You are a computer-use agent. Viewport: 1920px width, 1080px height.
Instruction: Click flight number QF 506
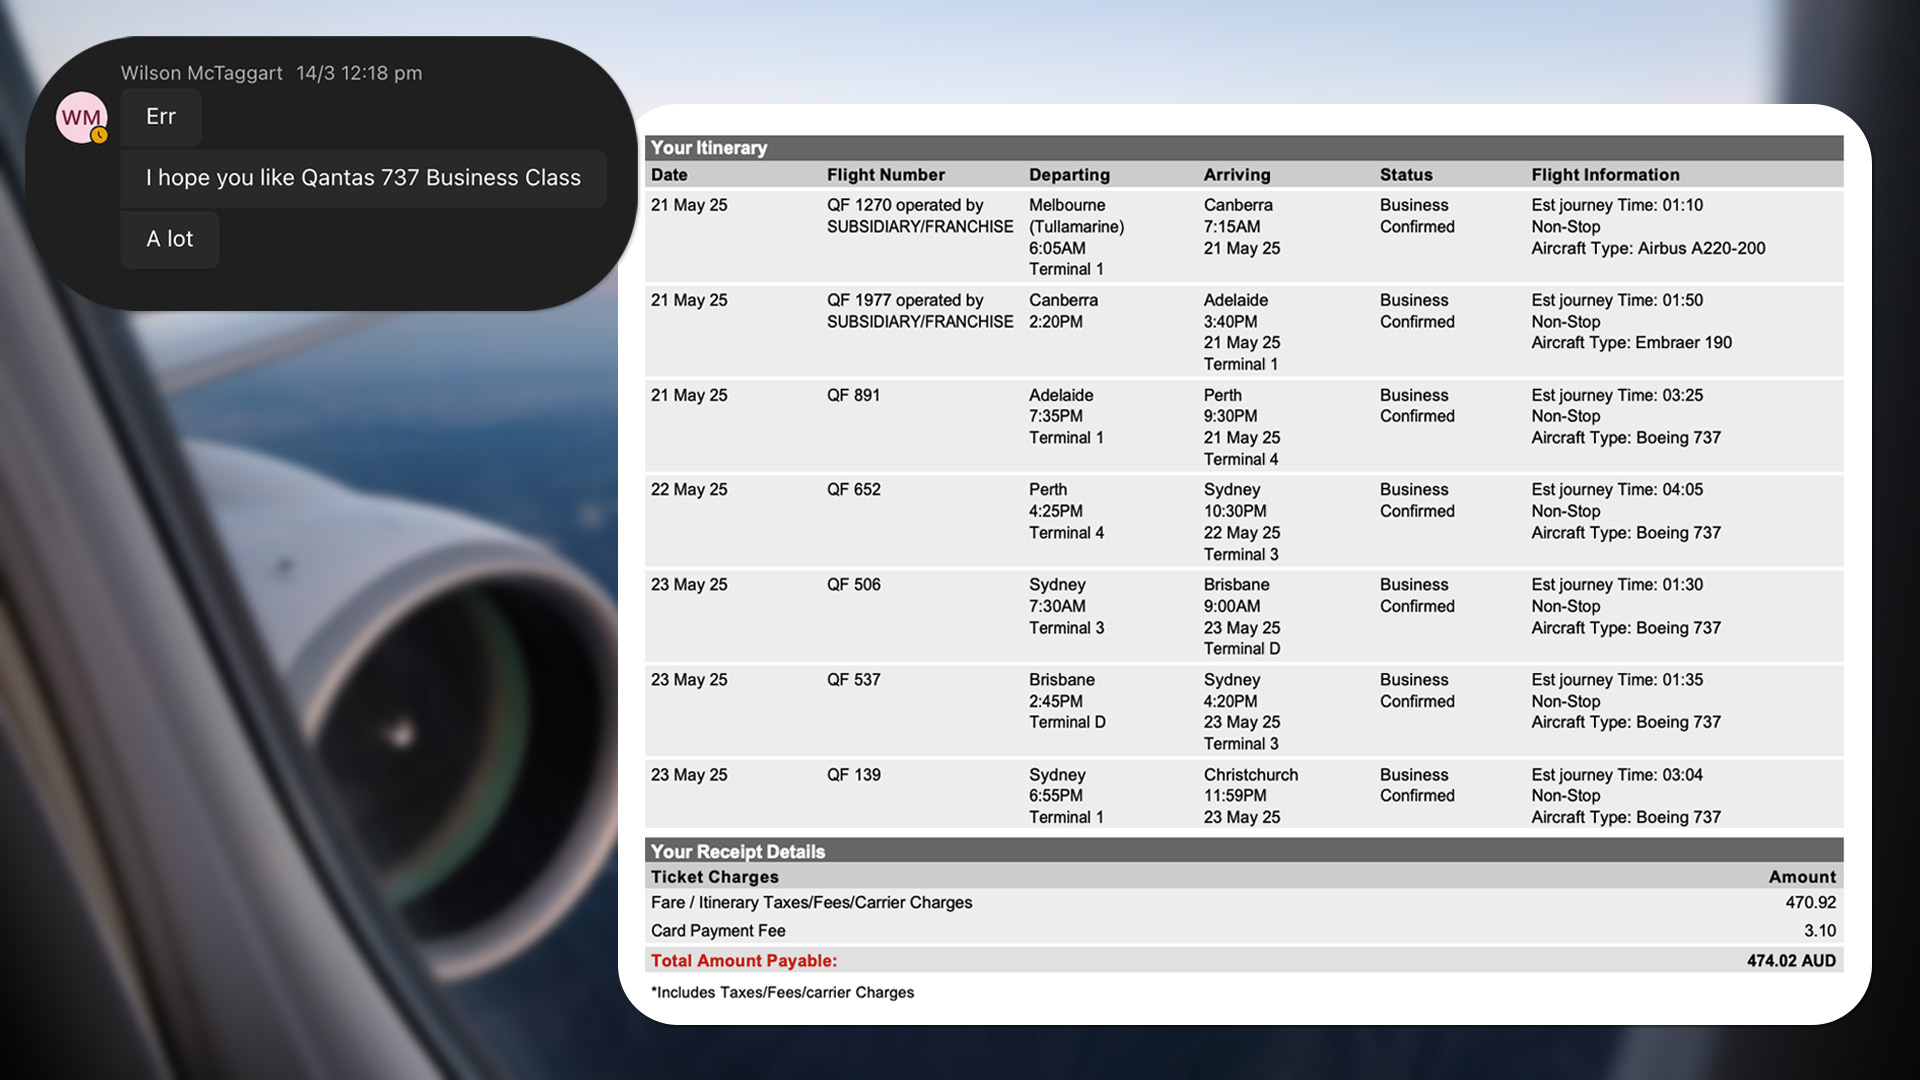tap(853, 585)
